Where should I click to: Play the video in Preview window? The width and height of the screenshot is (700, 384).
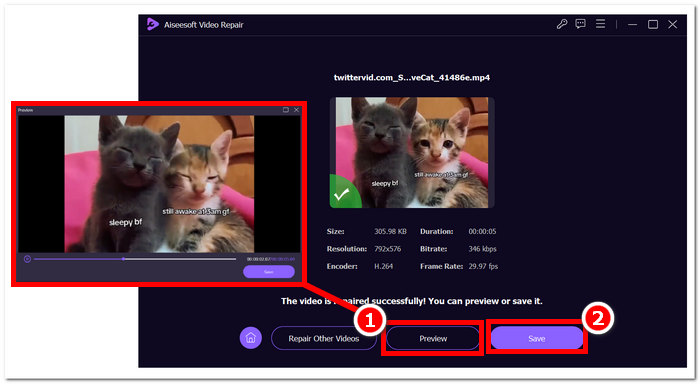27,259
